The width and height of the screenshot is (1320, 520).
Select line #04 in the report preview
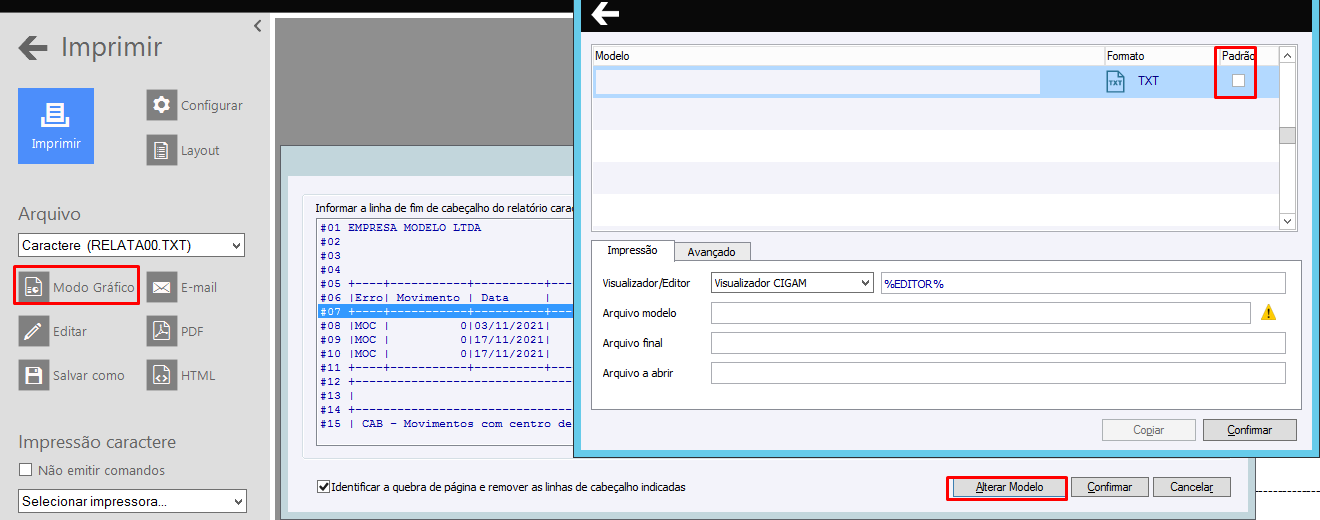coord(443,269)
